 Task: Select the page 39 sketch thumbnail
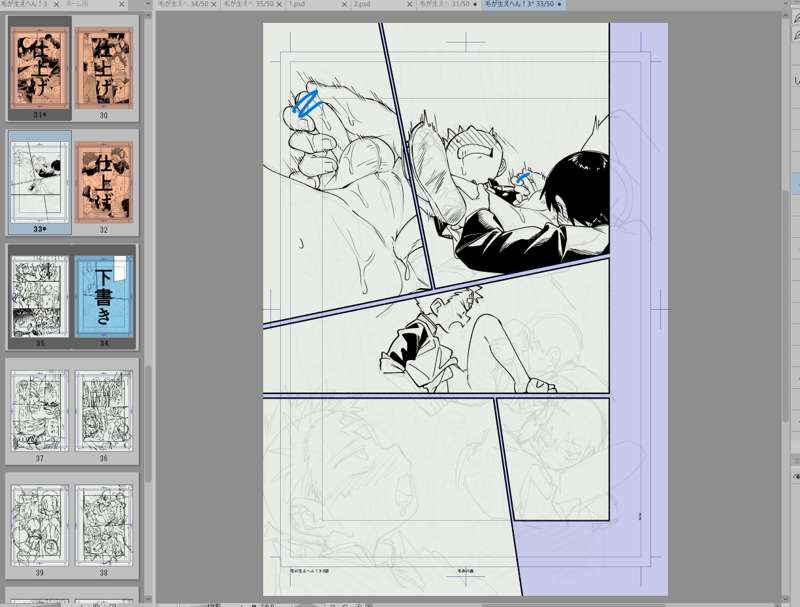(x=39, y=522)
